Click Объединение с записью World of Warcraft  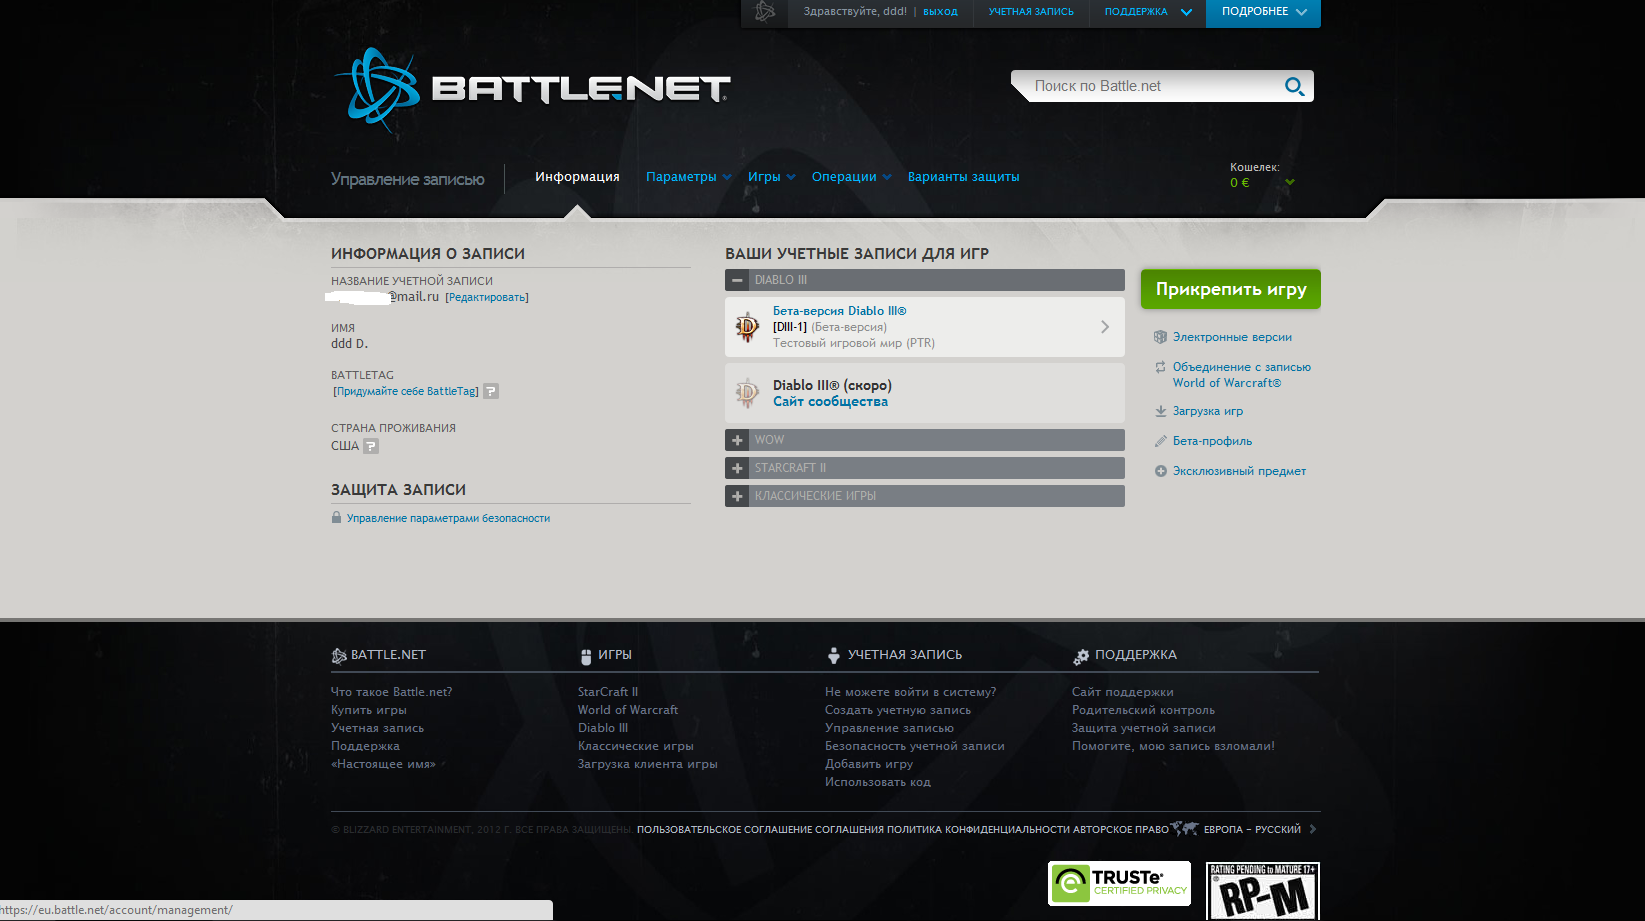(1242, 375)
